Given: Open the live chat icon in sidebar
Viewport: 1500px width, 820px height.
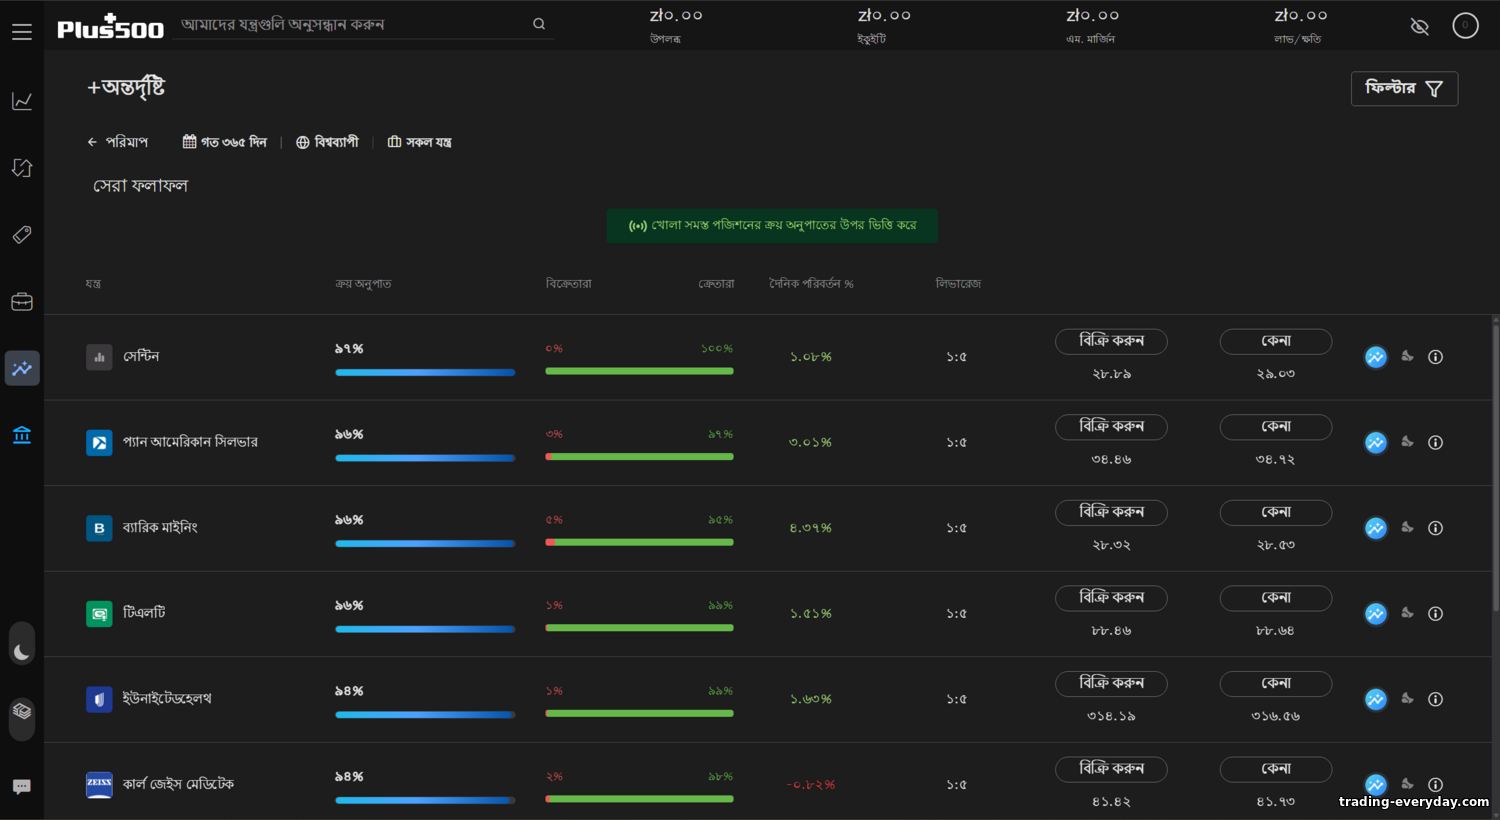Looking at the screenshot, I should pyautogui.click(x=22, y=787).
